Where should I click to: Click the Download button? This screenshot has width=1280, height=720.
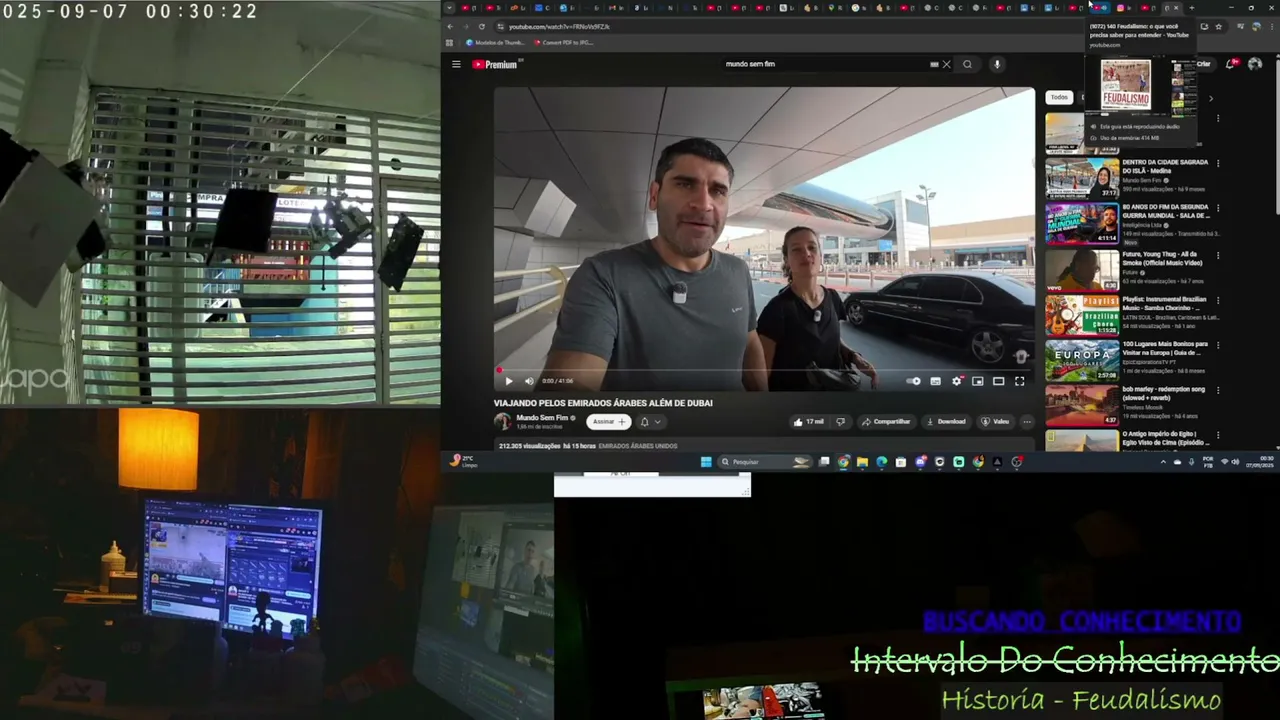946,422
